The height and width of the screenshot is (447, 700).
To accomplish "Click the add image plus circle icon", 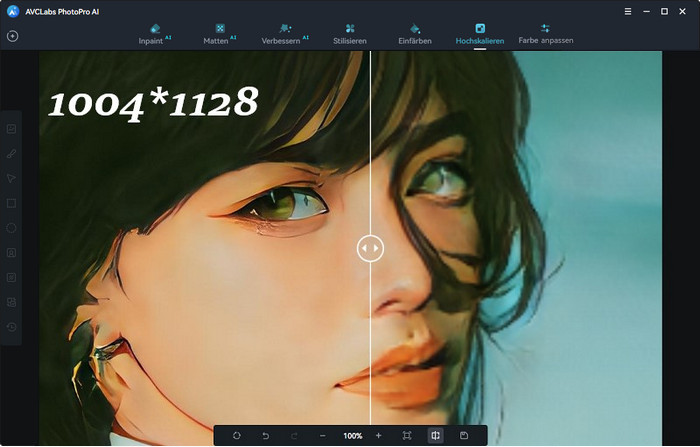I will pyautogui.click(x=12, y=36).
